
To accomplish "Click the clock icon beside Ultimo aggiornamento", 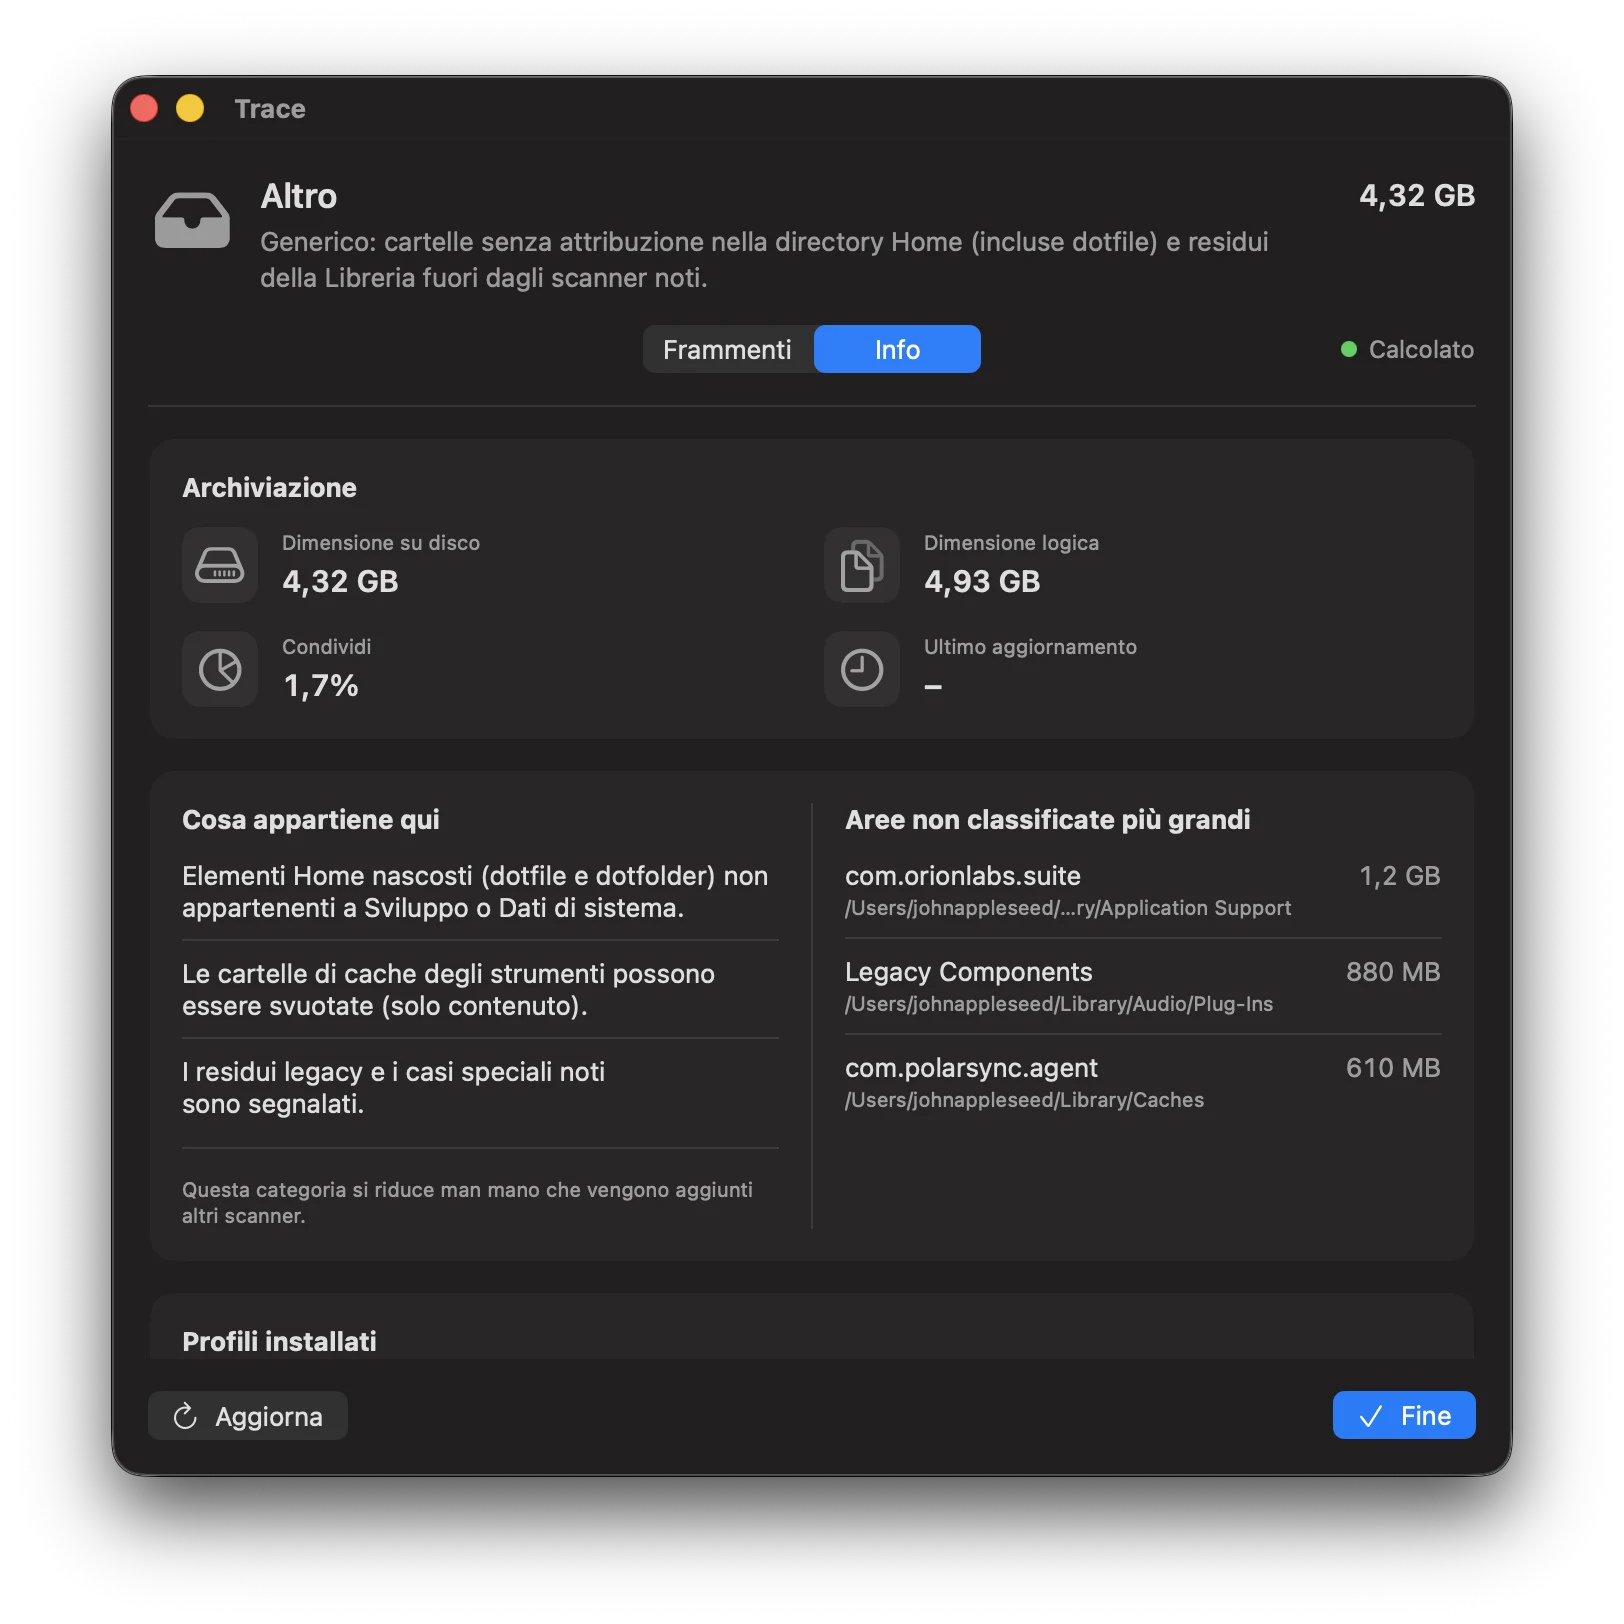I will [x=862, y=669].
